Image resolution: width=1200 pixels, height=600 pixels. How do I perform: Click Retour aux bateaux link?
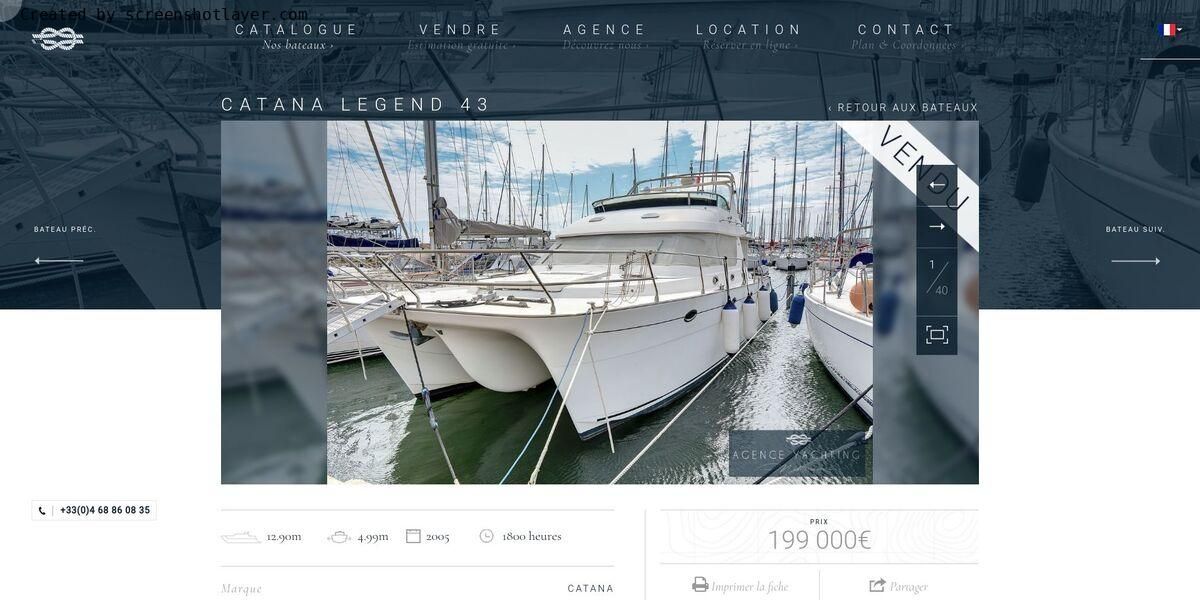pyautogui.click(x=903, y=108)
